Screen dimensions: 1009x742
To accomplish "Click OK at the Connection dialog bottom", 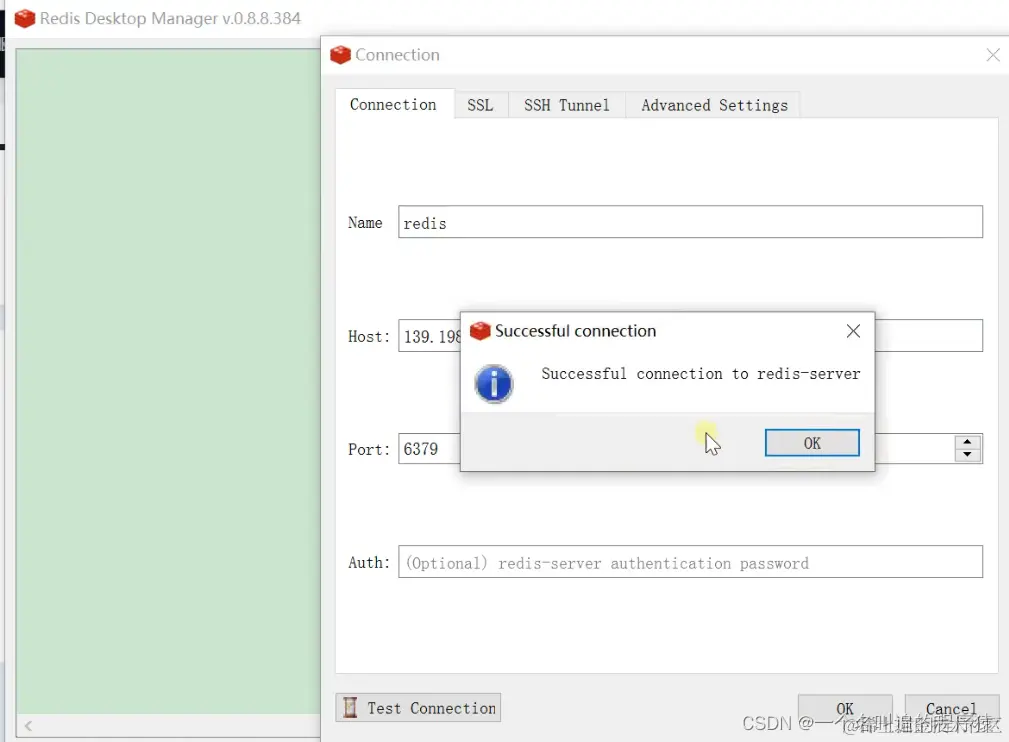I will pyautogui.click(x=844, y=709).
